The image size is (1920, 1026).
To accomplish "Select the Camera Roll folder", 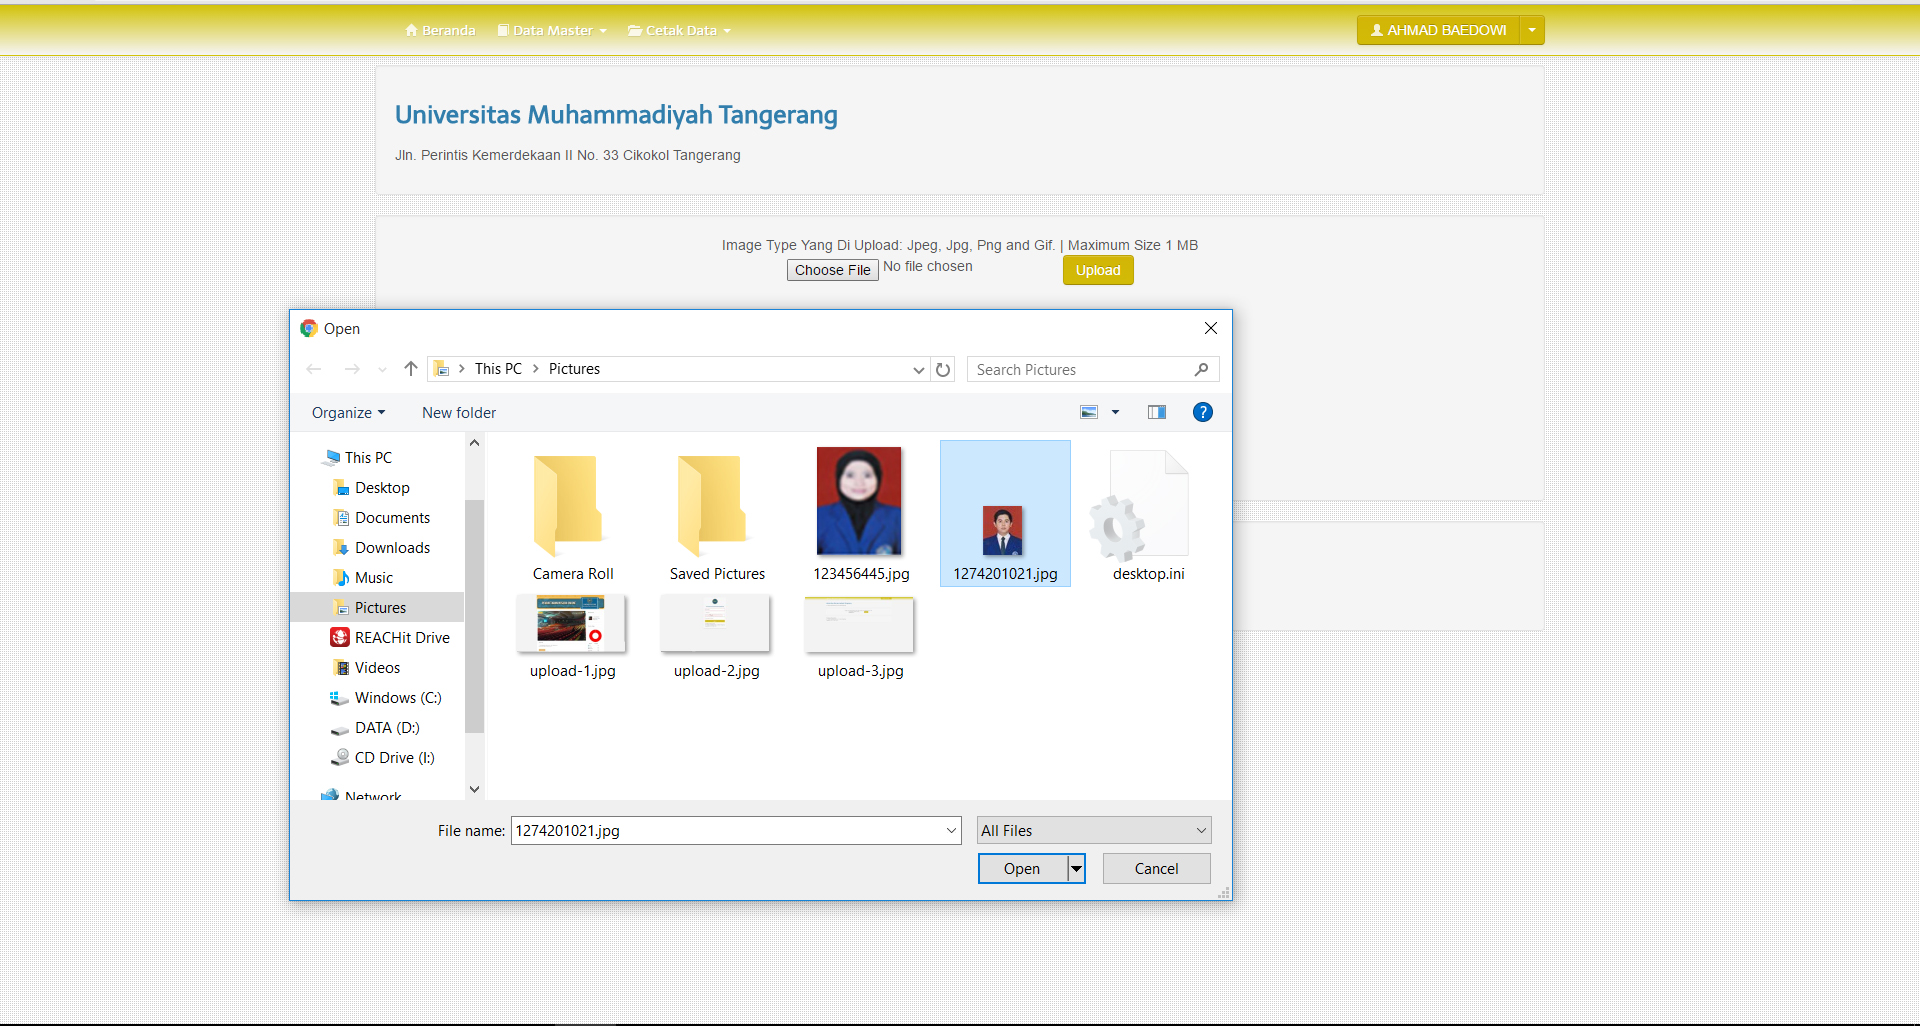I will pos(573,515).
